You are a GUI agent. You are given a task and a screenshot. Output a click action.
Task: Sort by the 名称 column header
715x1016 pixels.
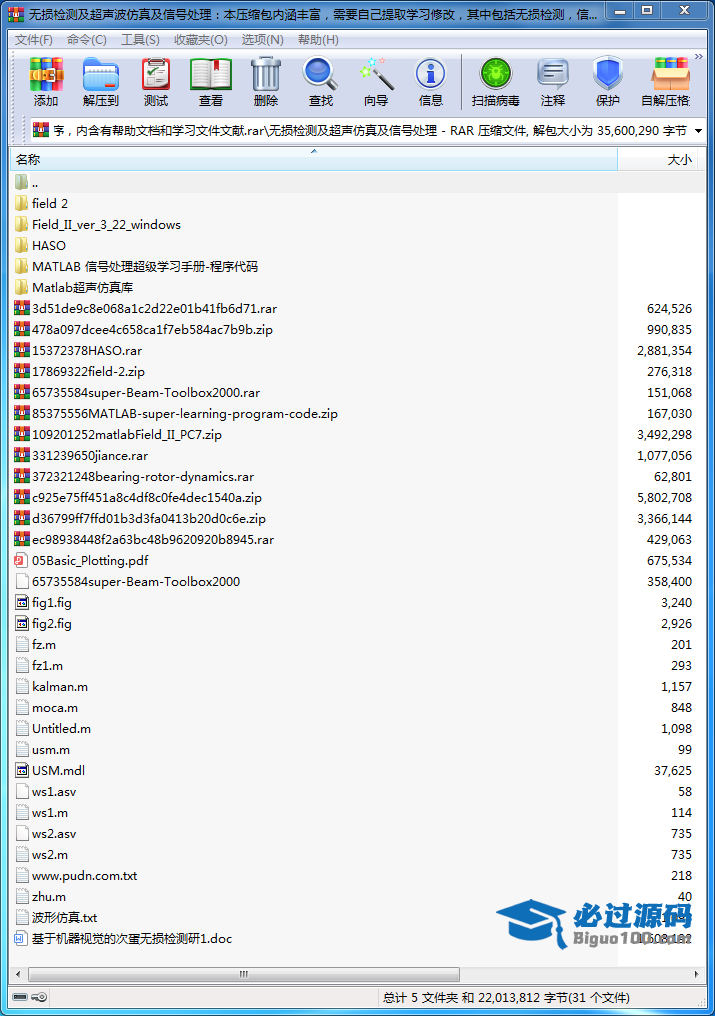click(314, 159)
